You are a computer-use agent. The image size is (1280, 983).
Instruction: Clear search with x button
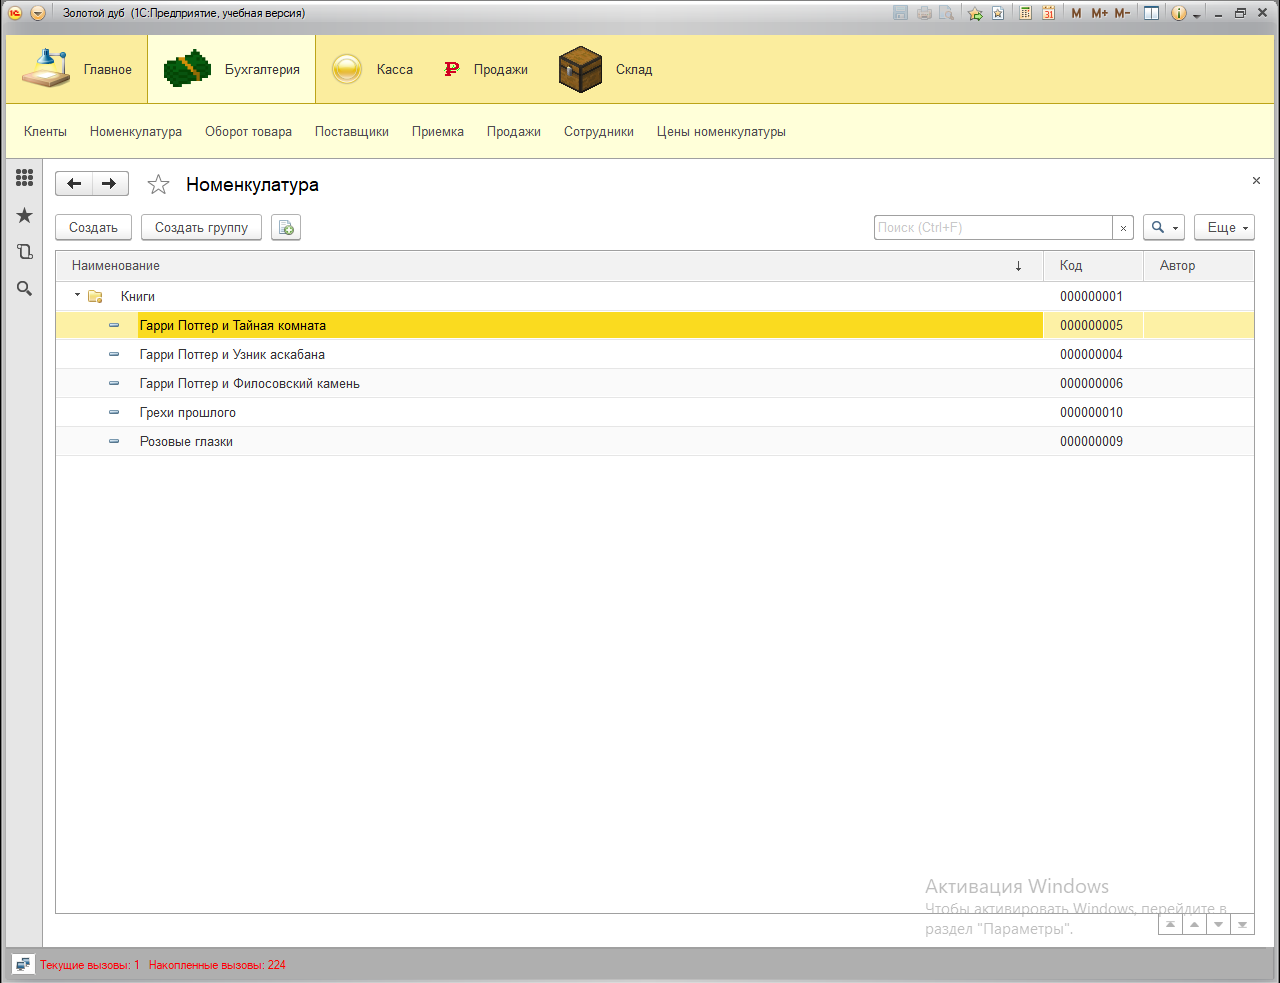click(x=1123, y=228)
